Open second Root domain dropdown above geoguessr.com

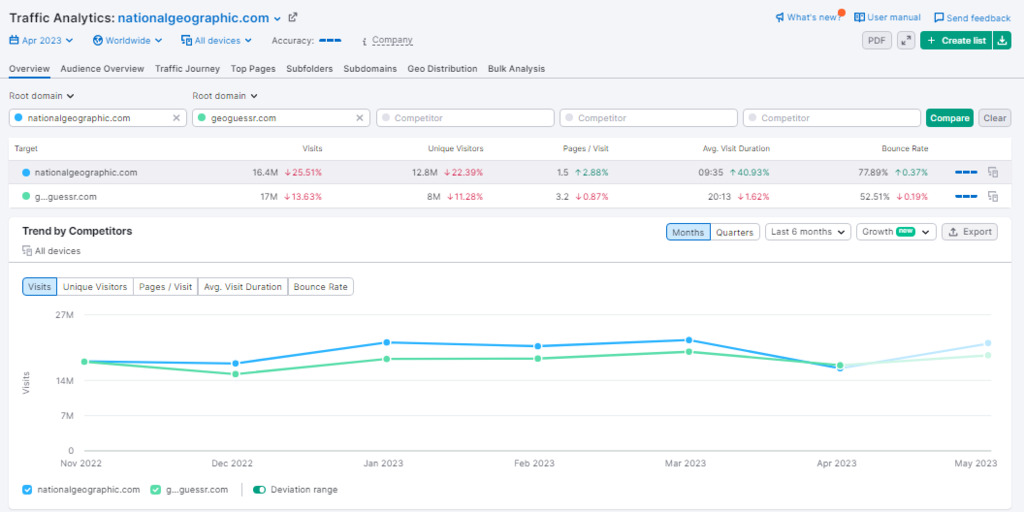225,96
